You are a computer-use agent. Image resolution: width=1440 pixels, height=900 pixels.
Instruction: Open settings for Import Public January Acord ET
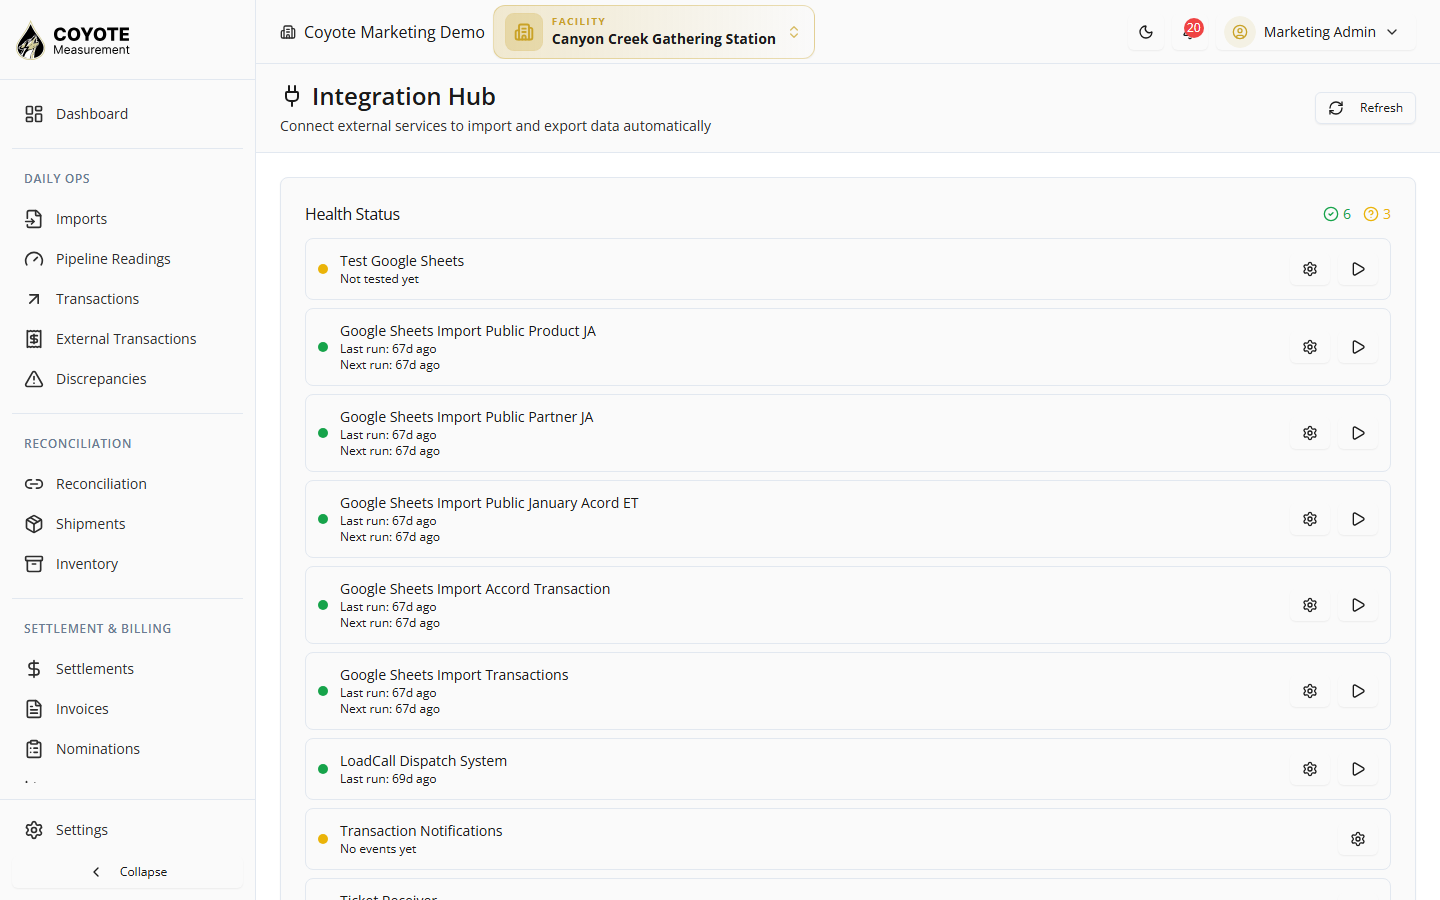[1310, 519]
